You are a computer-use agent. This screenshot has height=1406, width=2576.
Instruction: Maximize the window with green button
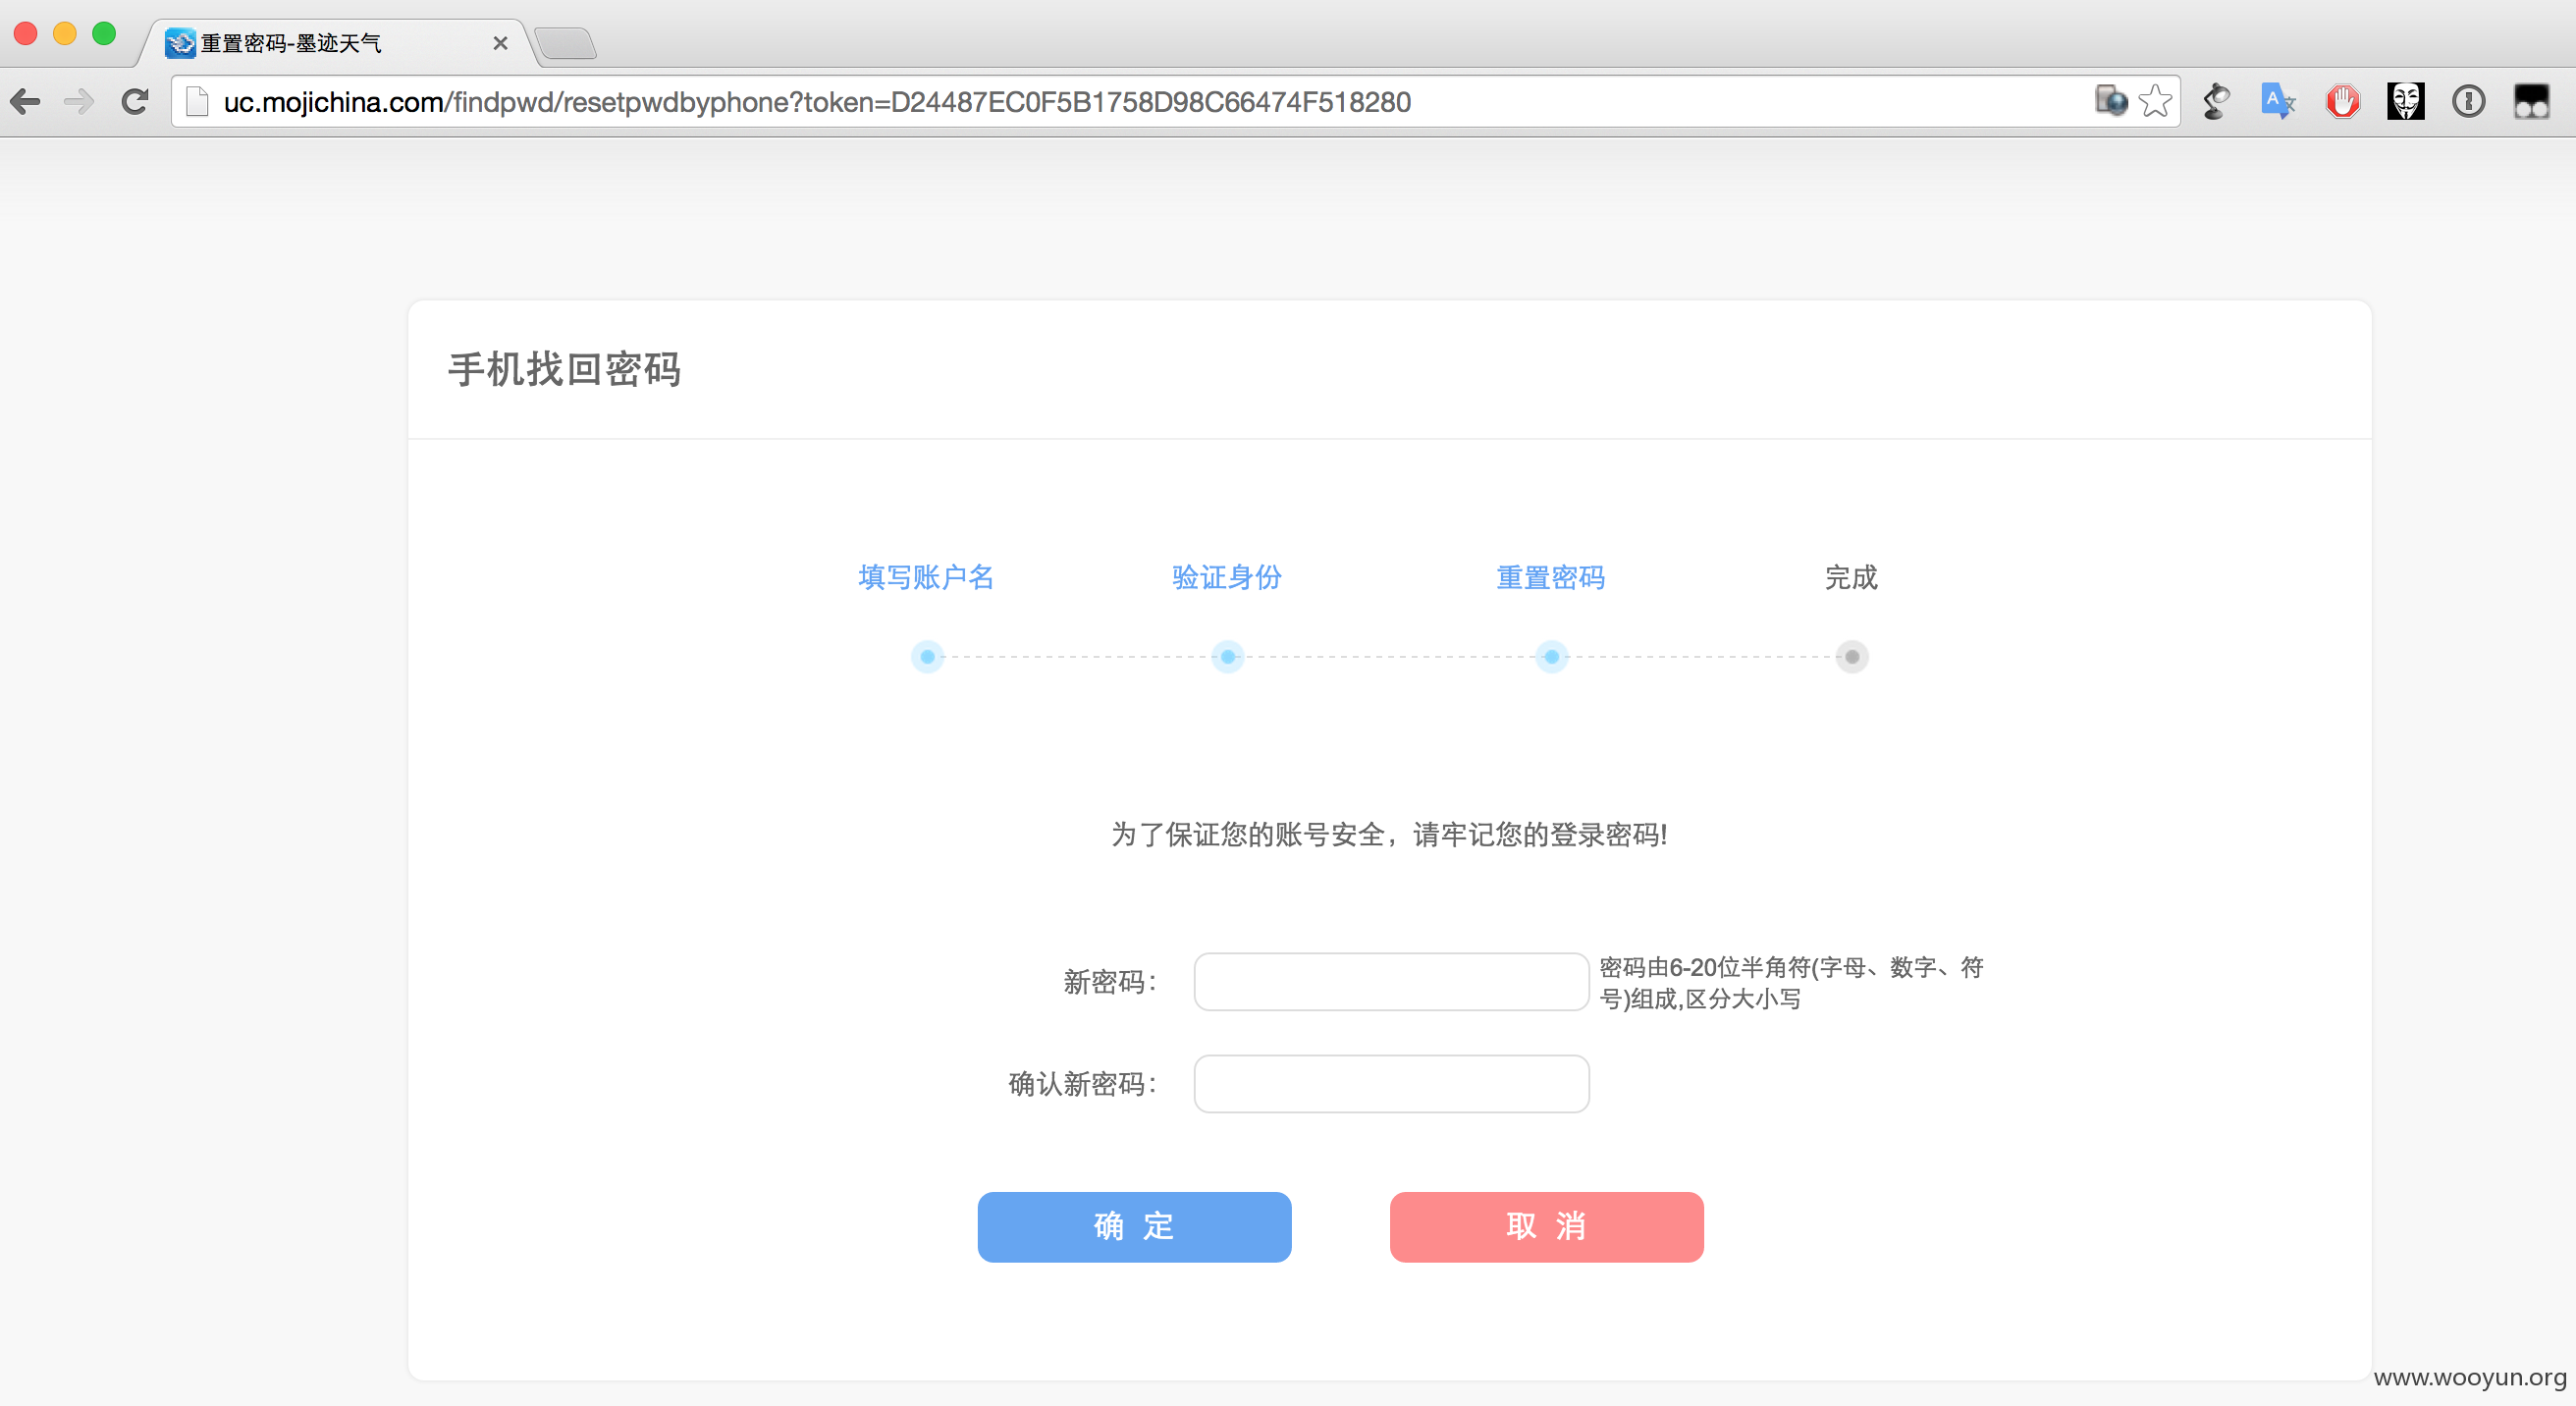[104, 34]
